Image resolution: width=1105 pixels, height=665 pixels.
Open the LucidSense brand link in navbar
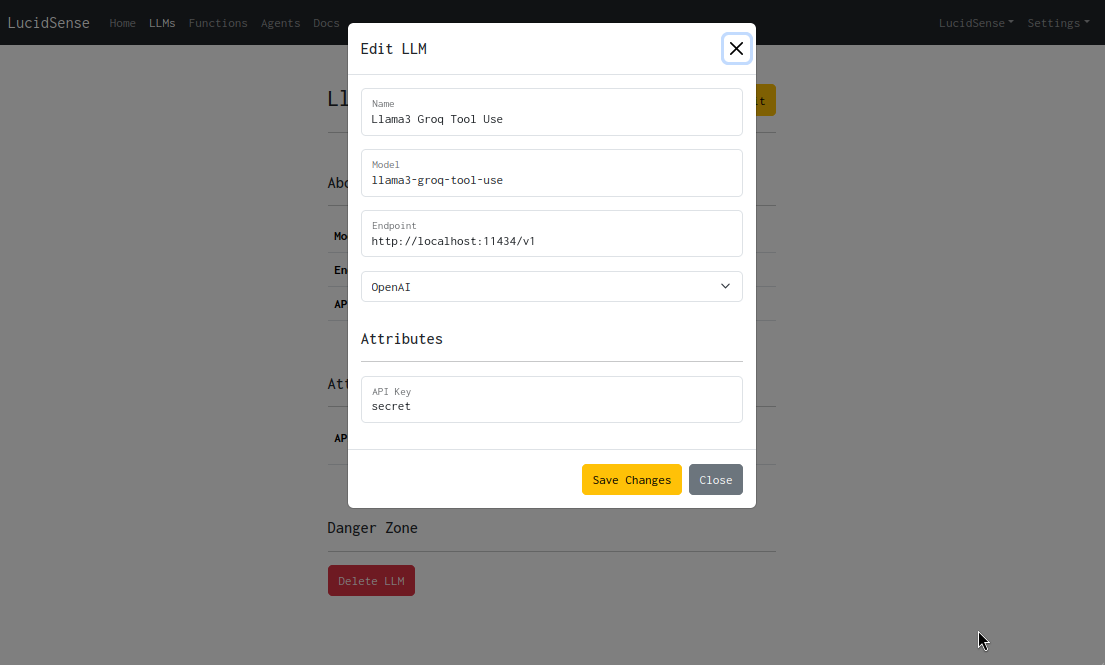tap(48, 22)
